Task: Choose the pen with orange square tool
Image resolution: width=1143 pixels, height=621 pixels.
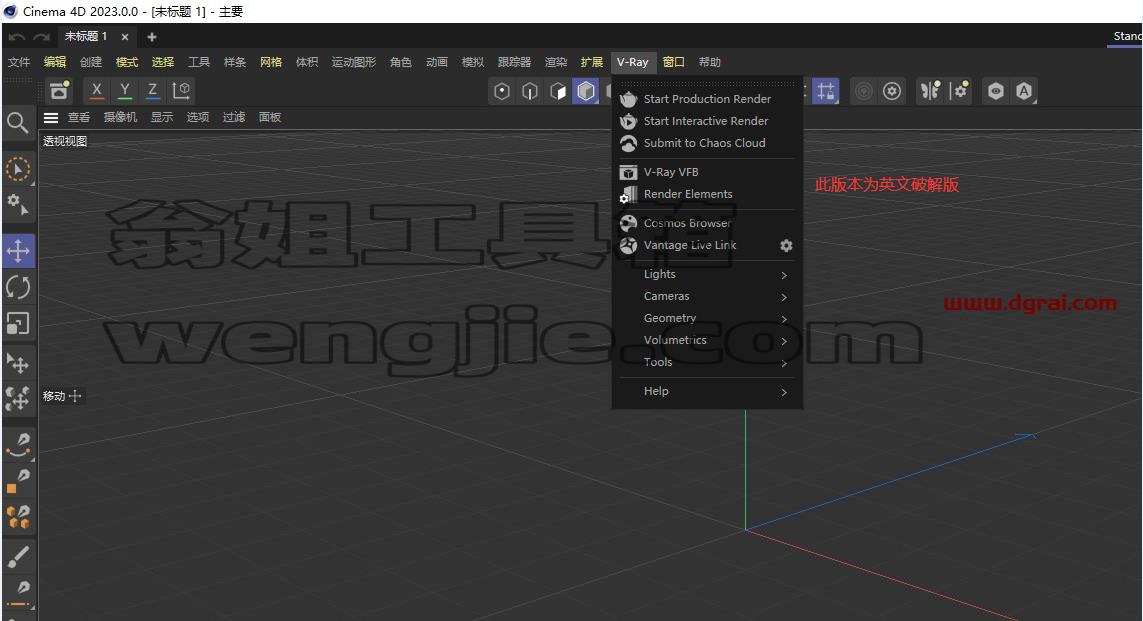Action: (x=17, y=481)
